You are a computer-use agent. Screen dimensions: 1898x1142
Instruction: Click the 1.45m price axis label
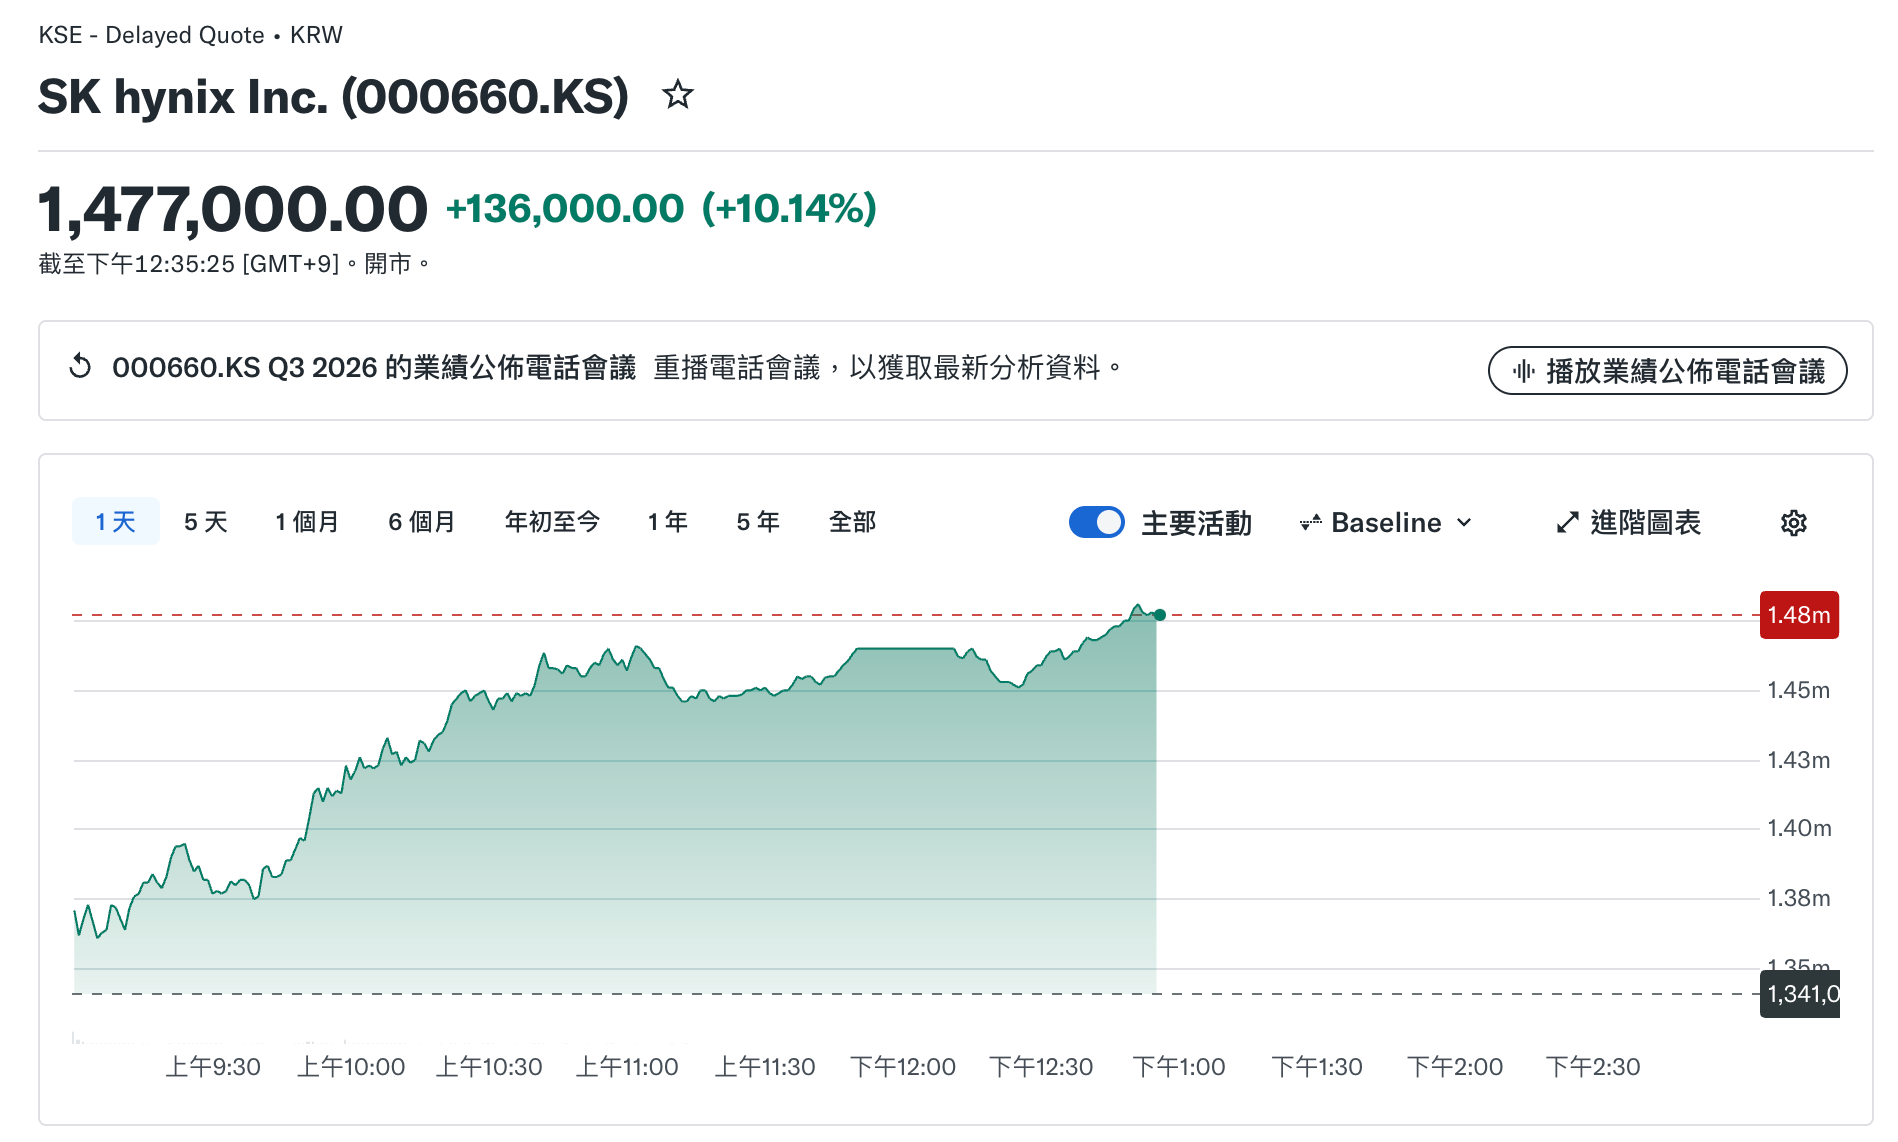click(x=1799, y=690)
